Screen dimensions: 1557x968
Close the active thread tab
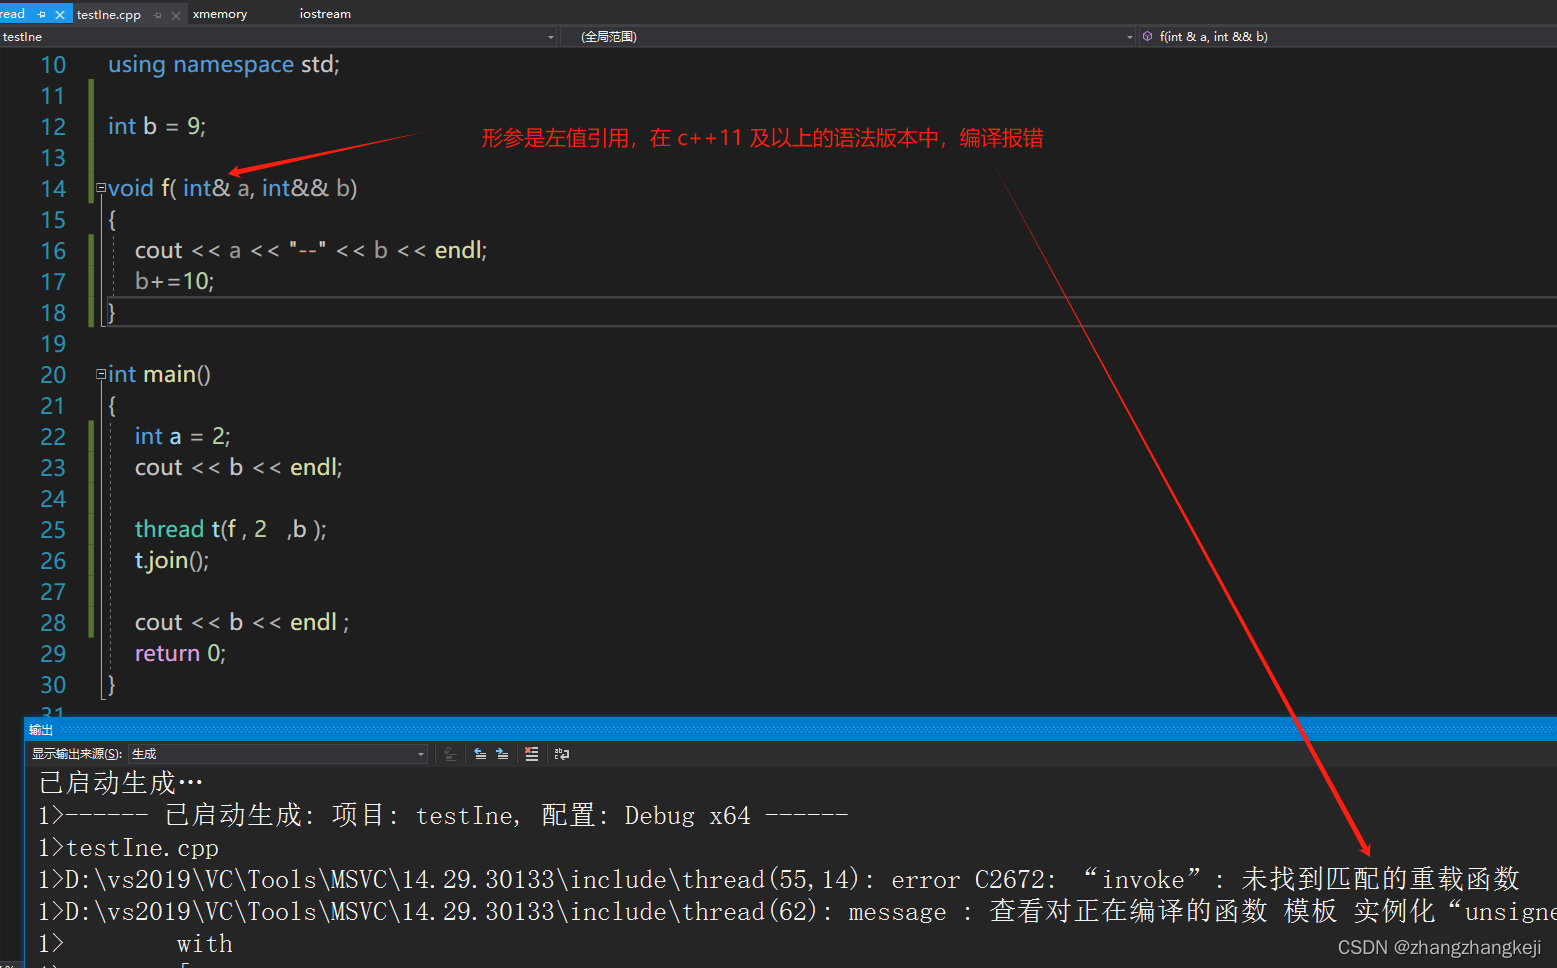[x=60, y=15]
